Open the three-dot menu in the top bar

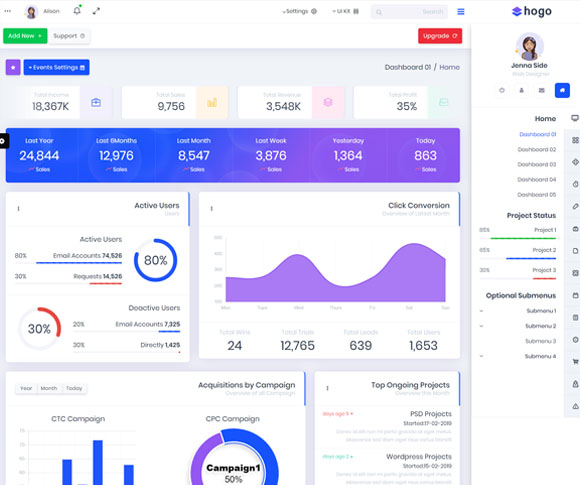(x=7, y=11)
